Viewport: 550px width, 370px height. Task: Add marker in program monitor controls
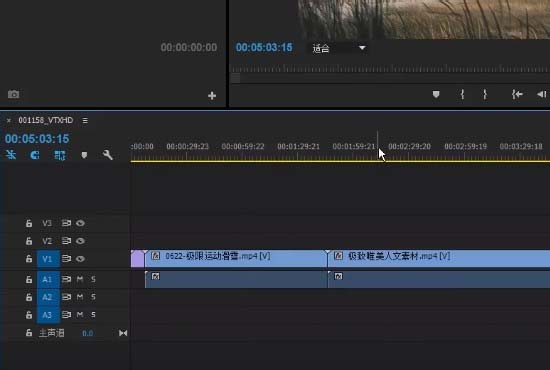tap(436, 94)
